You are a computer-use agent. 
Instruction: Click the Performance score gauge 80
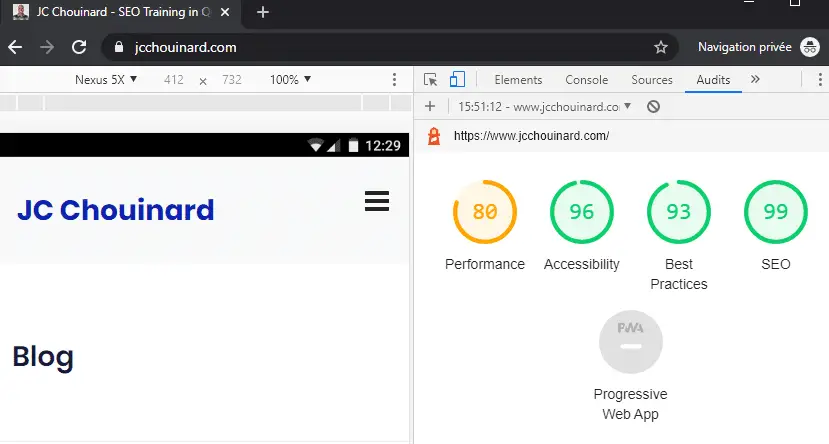[485, 212]
